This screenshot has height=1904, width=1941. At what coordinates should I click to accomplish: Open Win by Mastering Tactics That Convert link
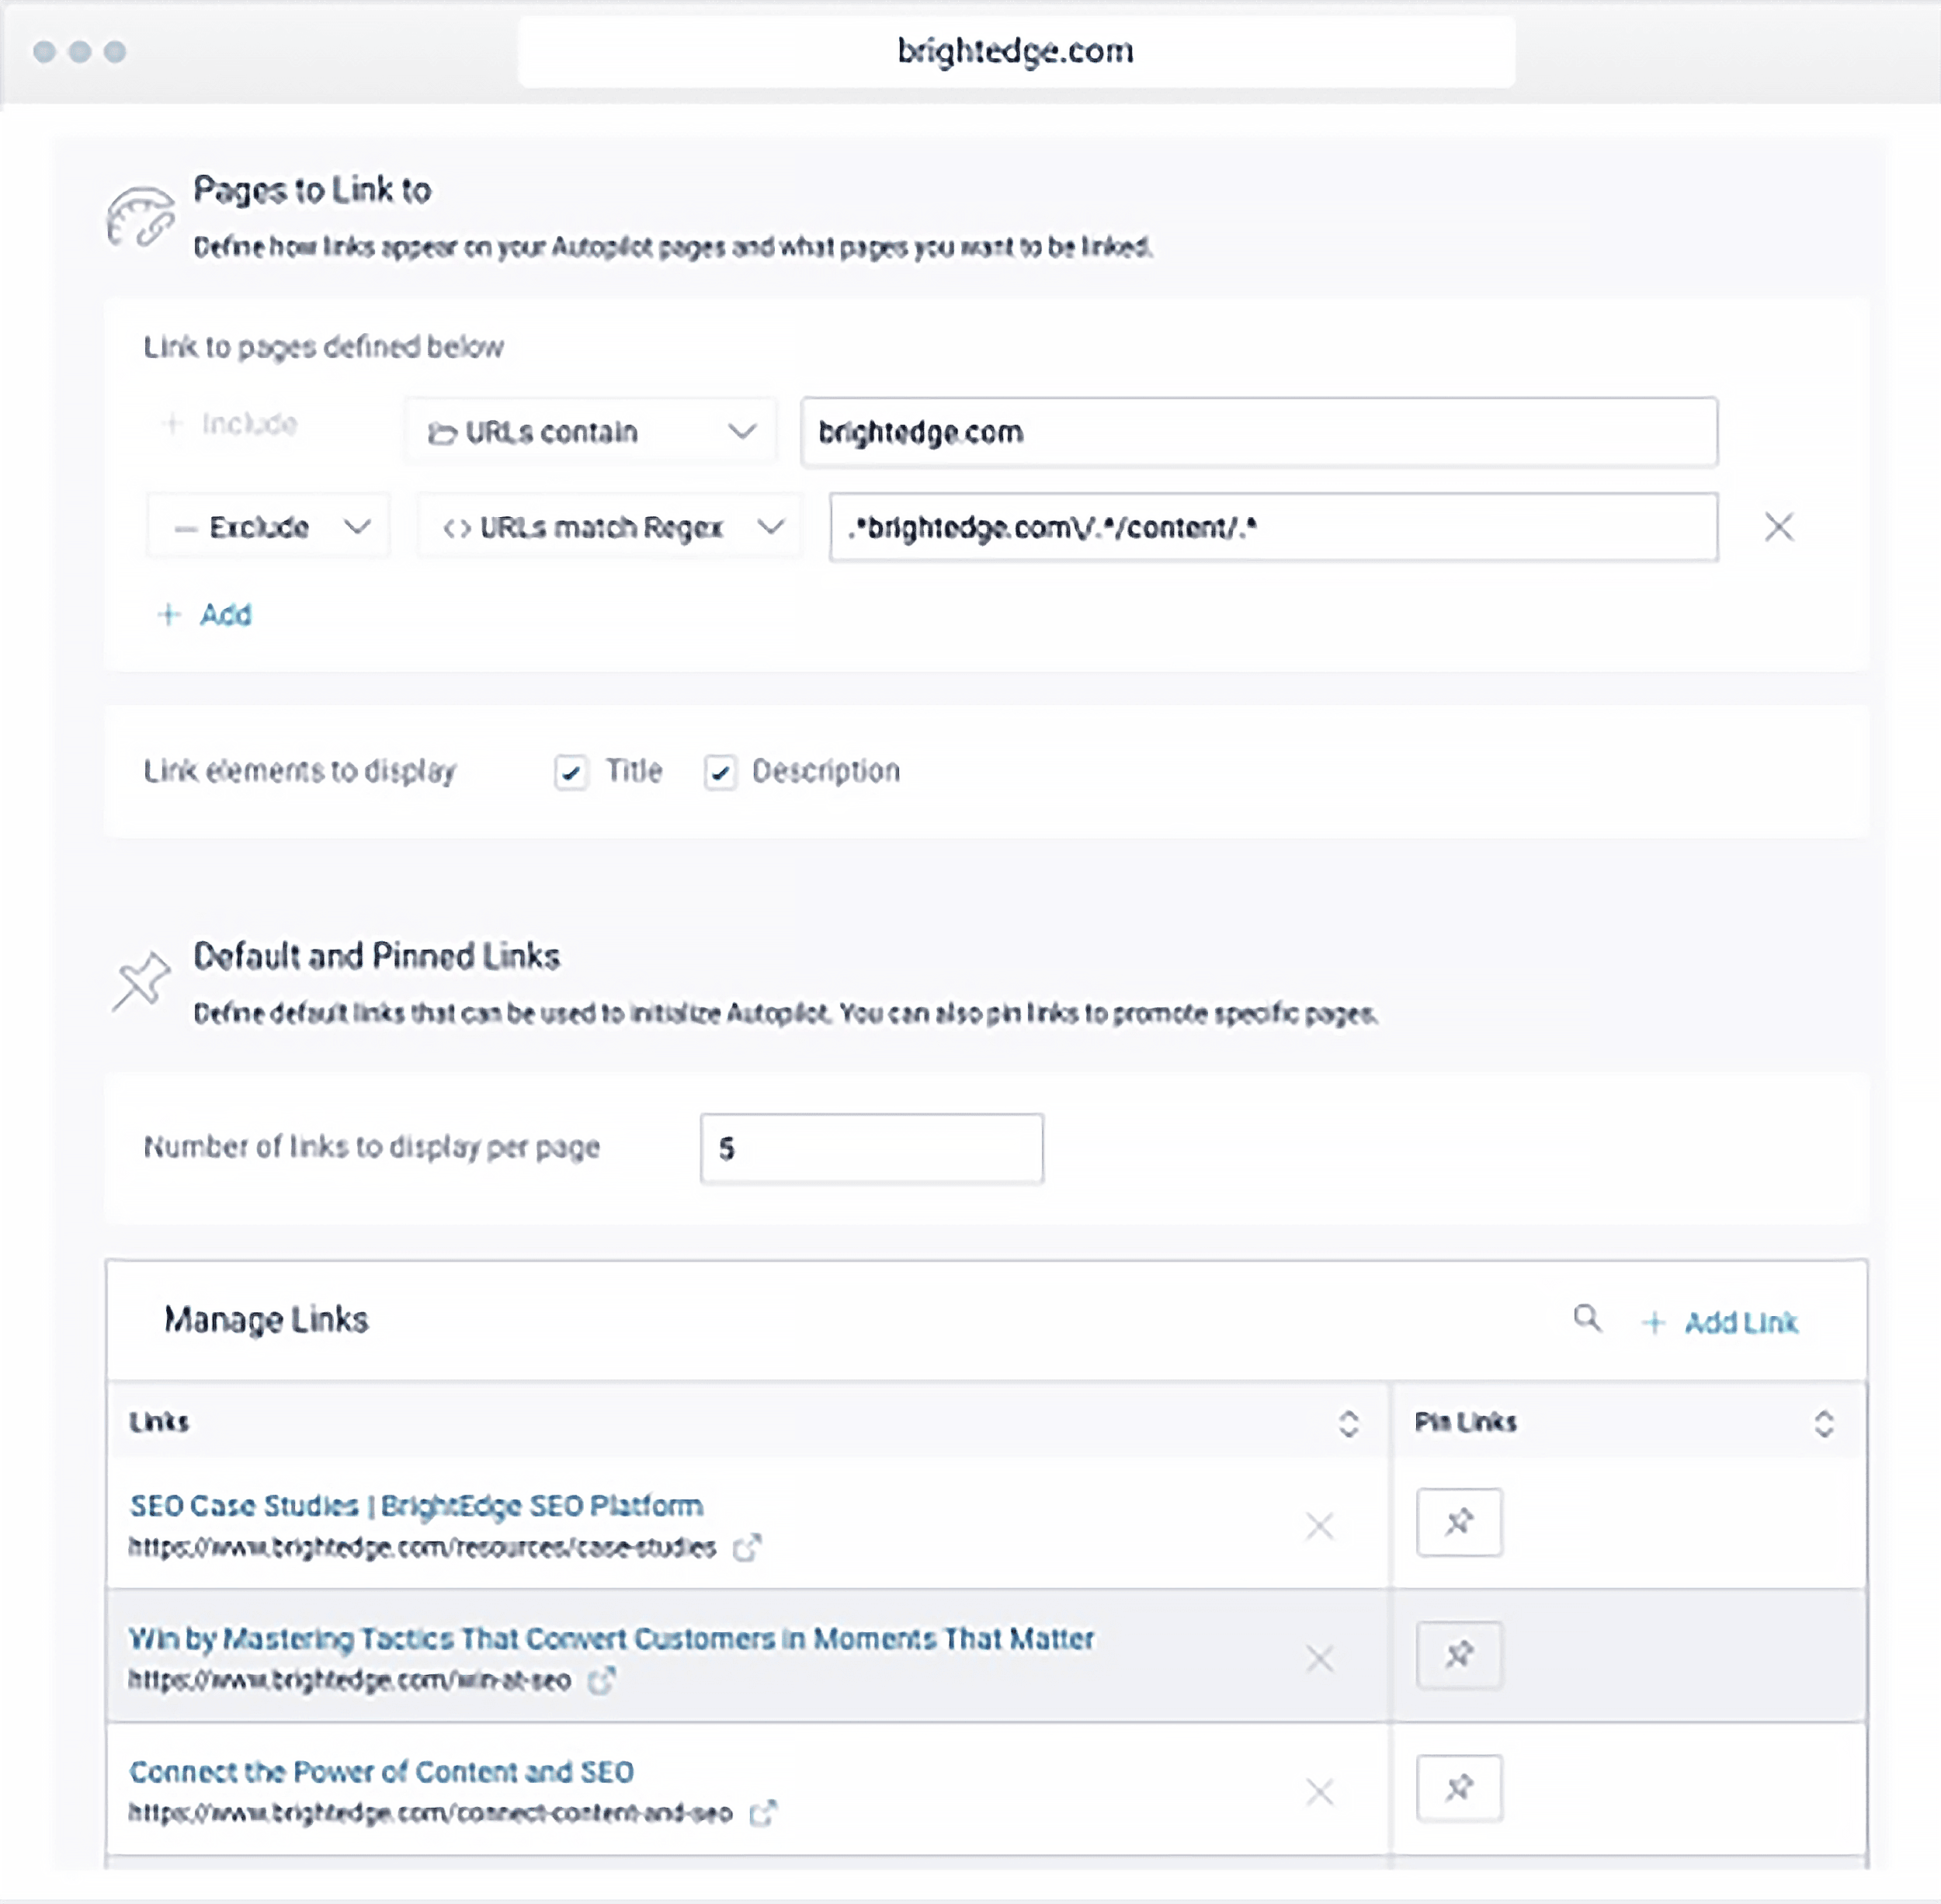tap(611, 1638)
